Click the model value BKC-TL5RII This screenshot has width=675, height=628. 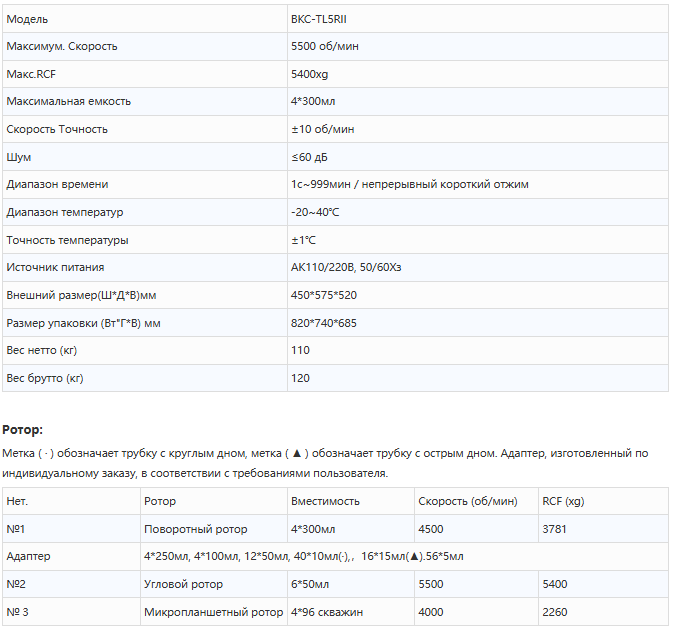pos(320,19)
